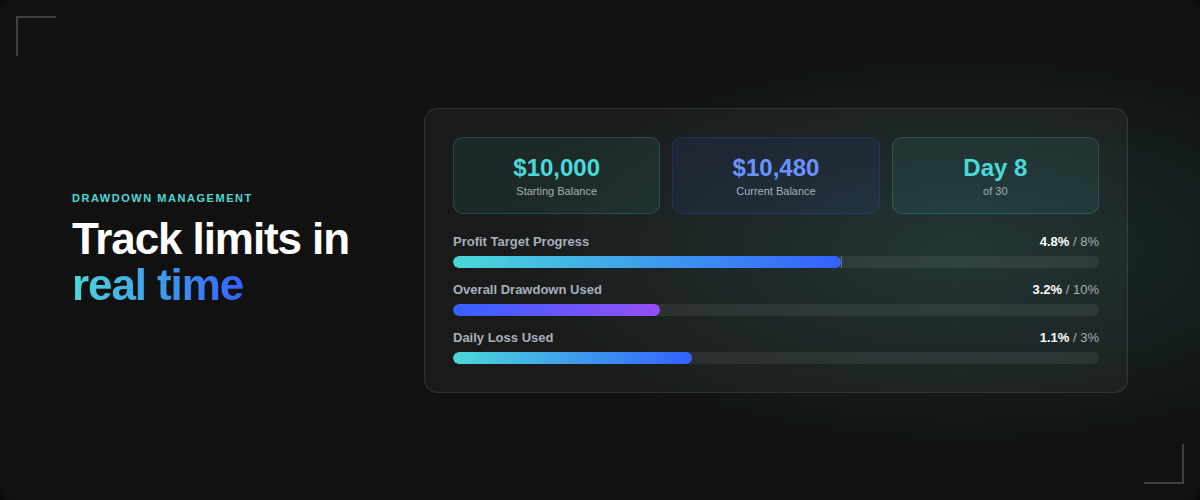
Task: Click the $10,480 balance amount
Action: tap(775, 168)
